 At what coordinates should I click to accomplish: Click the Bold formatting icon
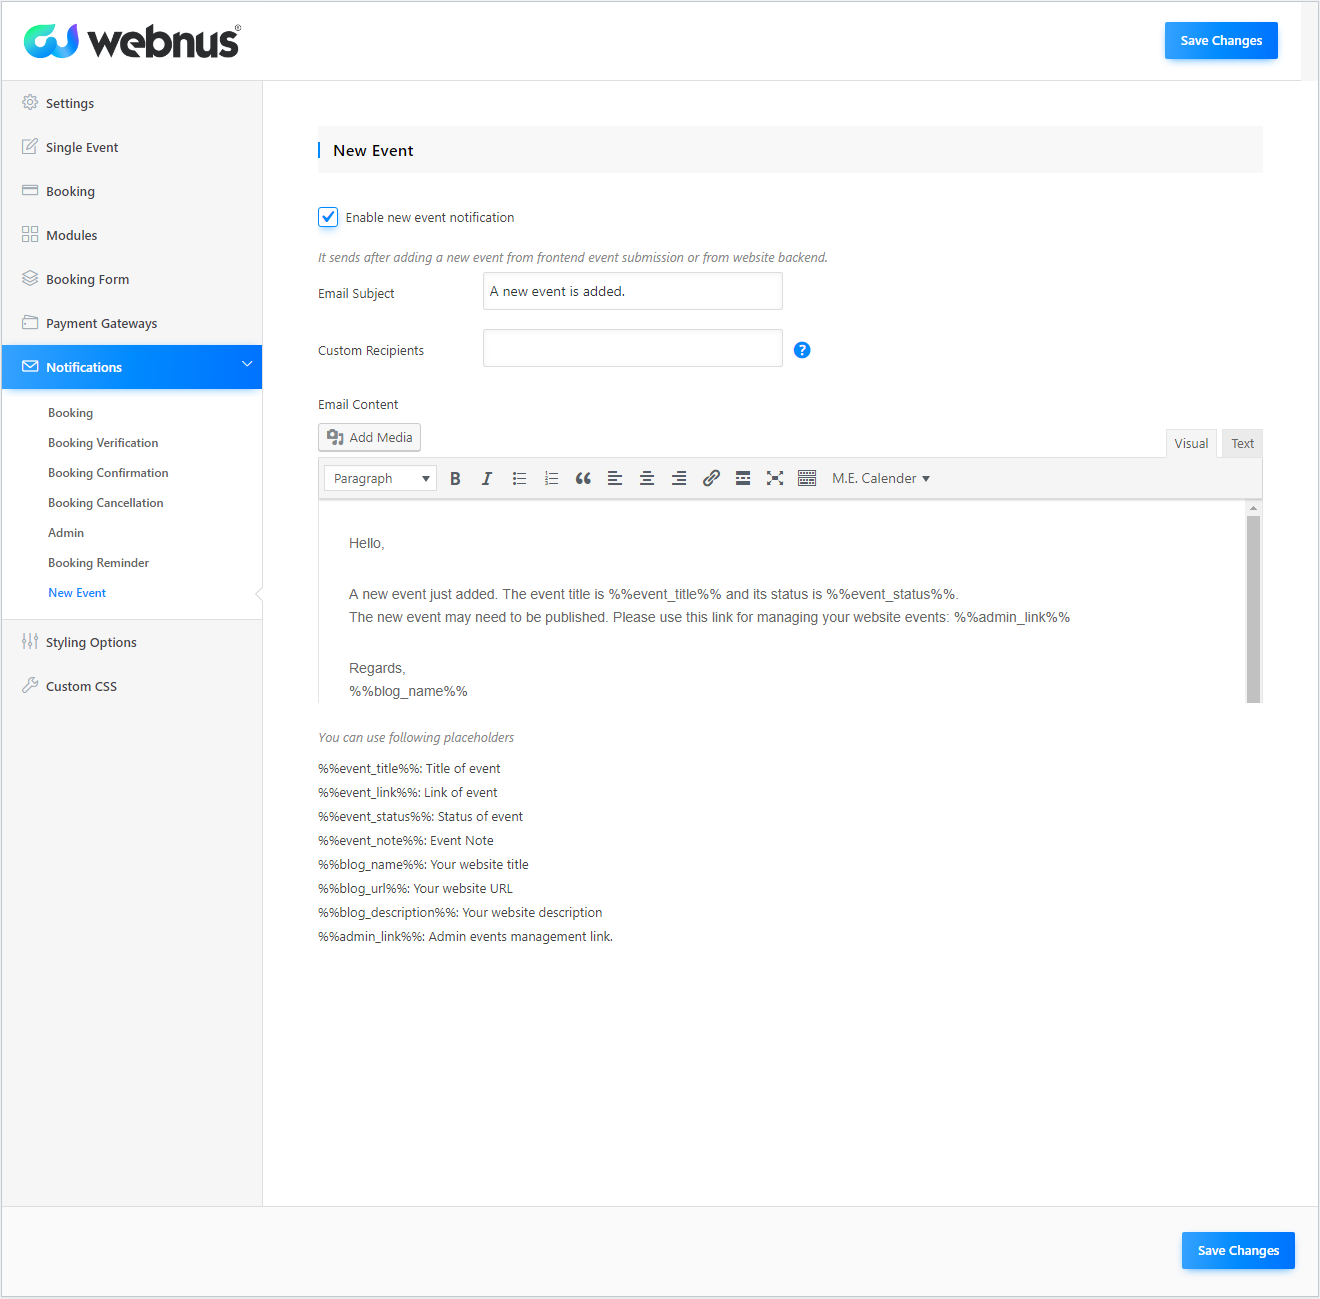tap(455, 479)
